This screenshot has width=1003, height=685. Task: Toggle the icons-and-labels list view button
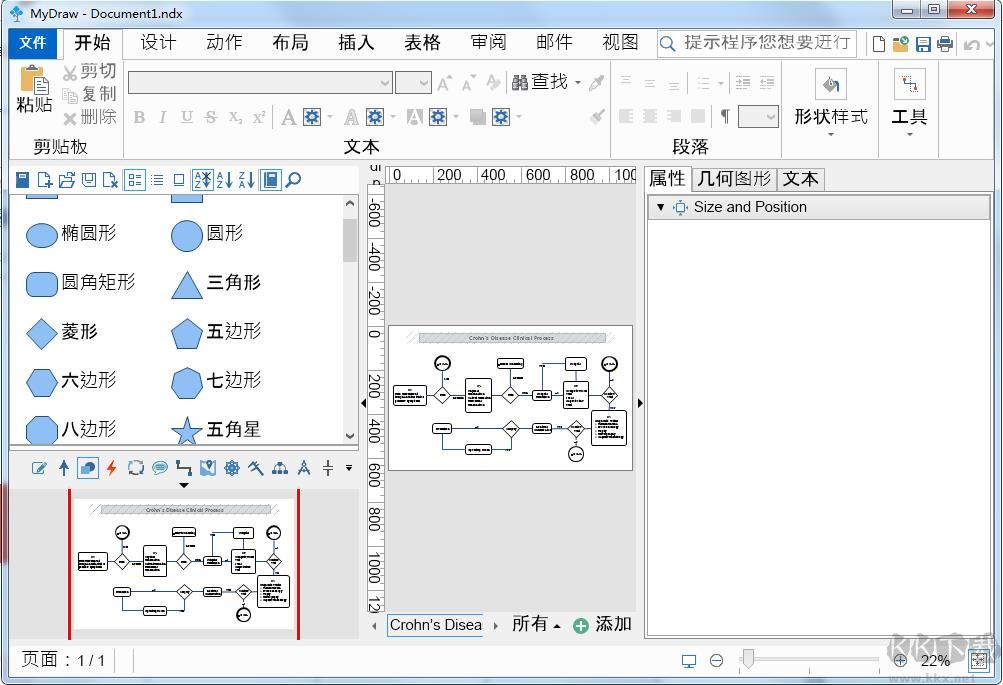(134, 180)
